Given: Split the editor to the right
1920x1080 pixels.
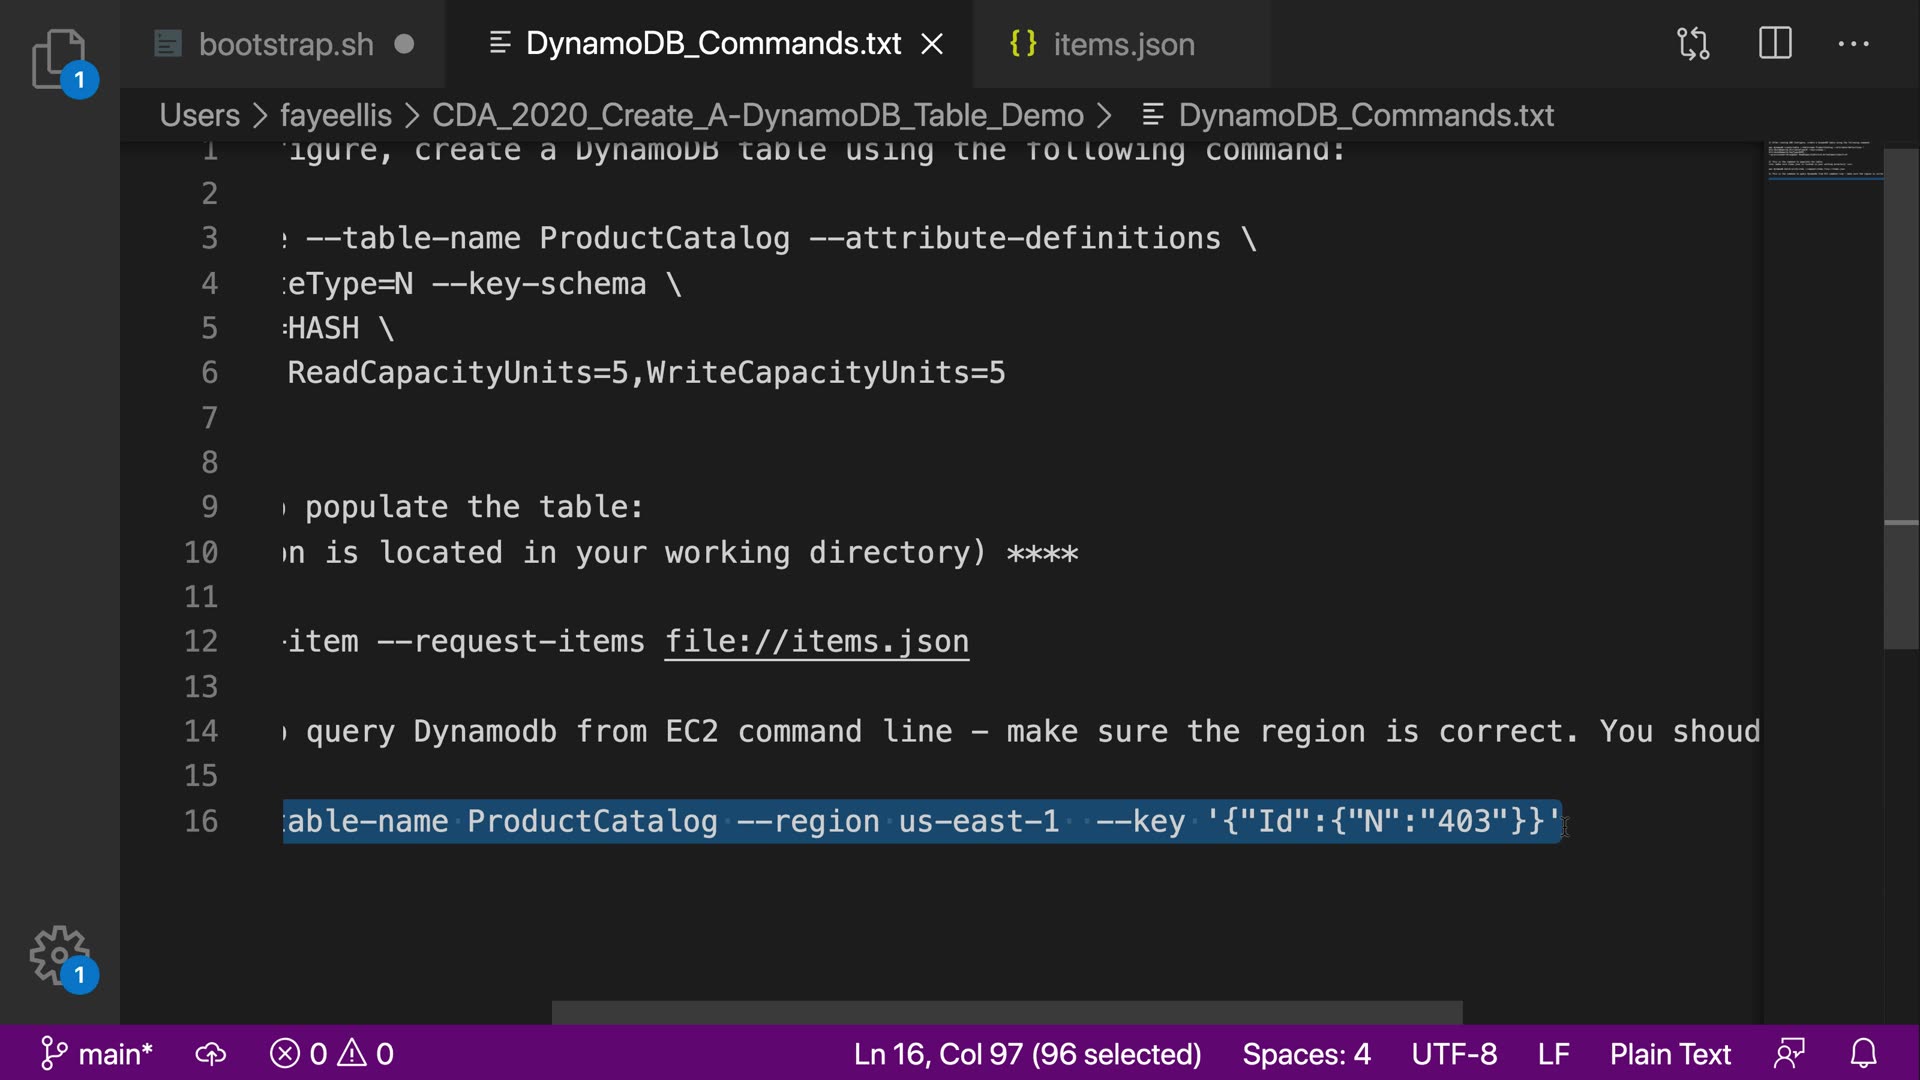Looking at the screenshot, I should (x=1775, y=44).
